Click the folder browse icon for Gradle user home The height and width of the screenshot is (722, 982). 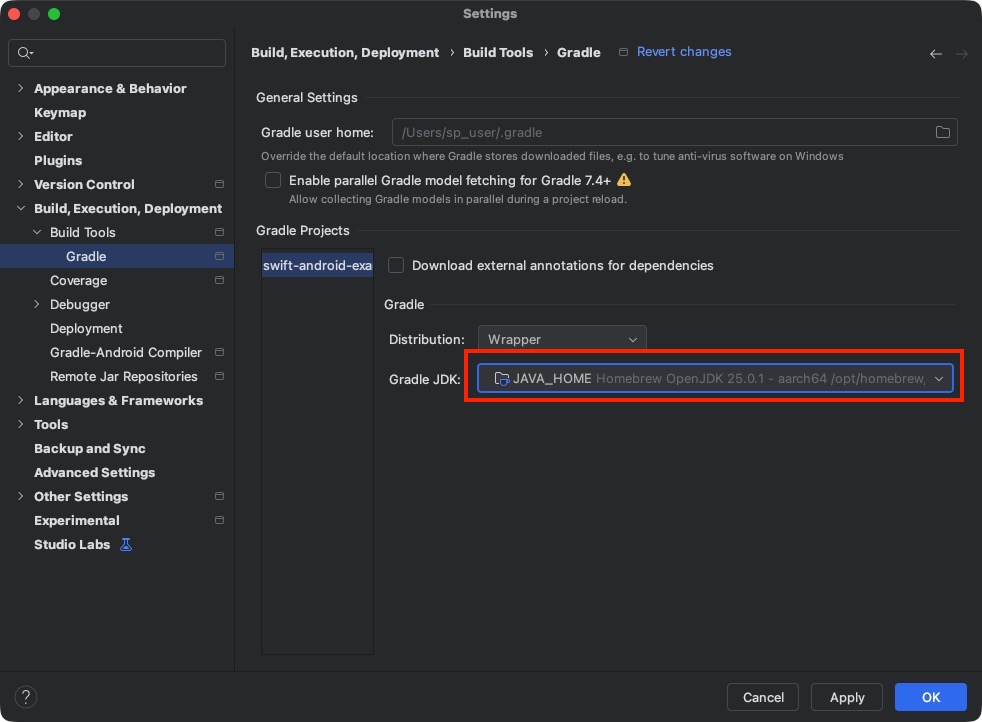[x=942, y=132]
